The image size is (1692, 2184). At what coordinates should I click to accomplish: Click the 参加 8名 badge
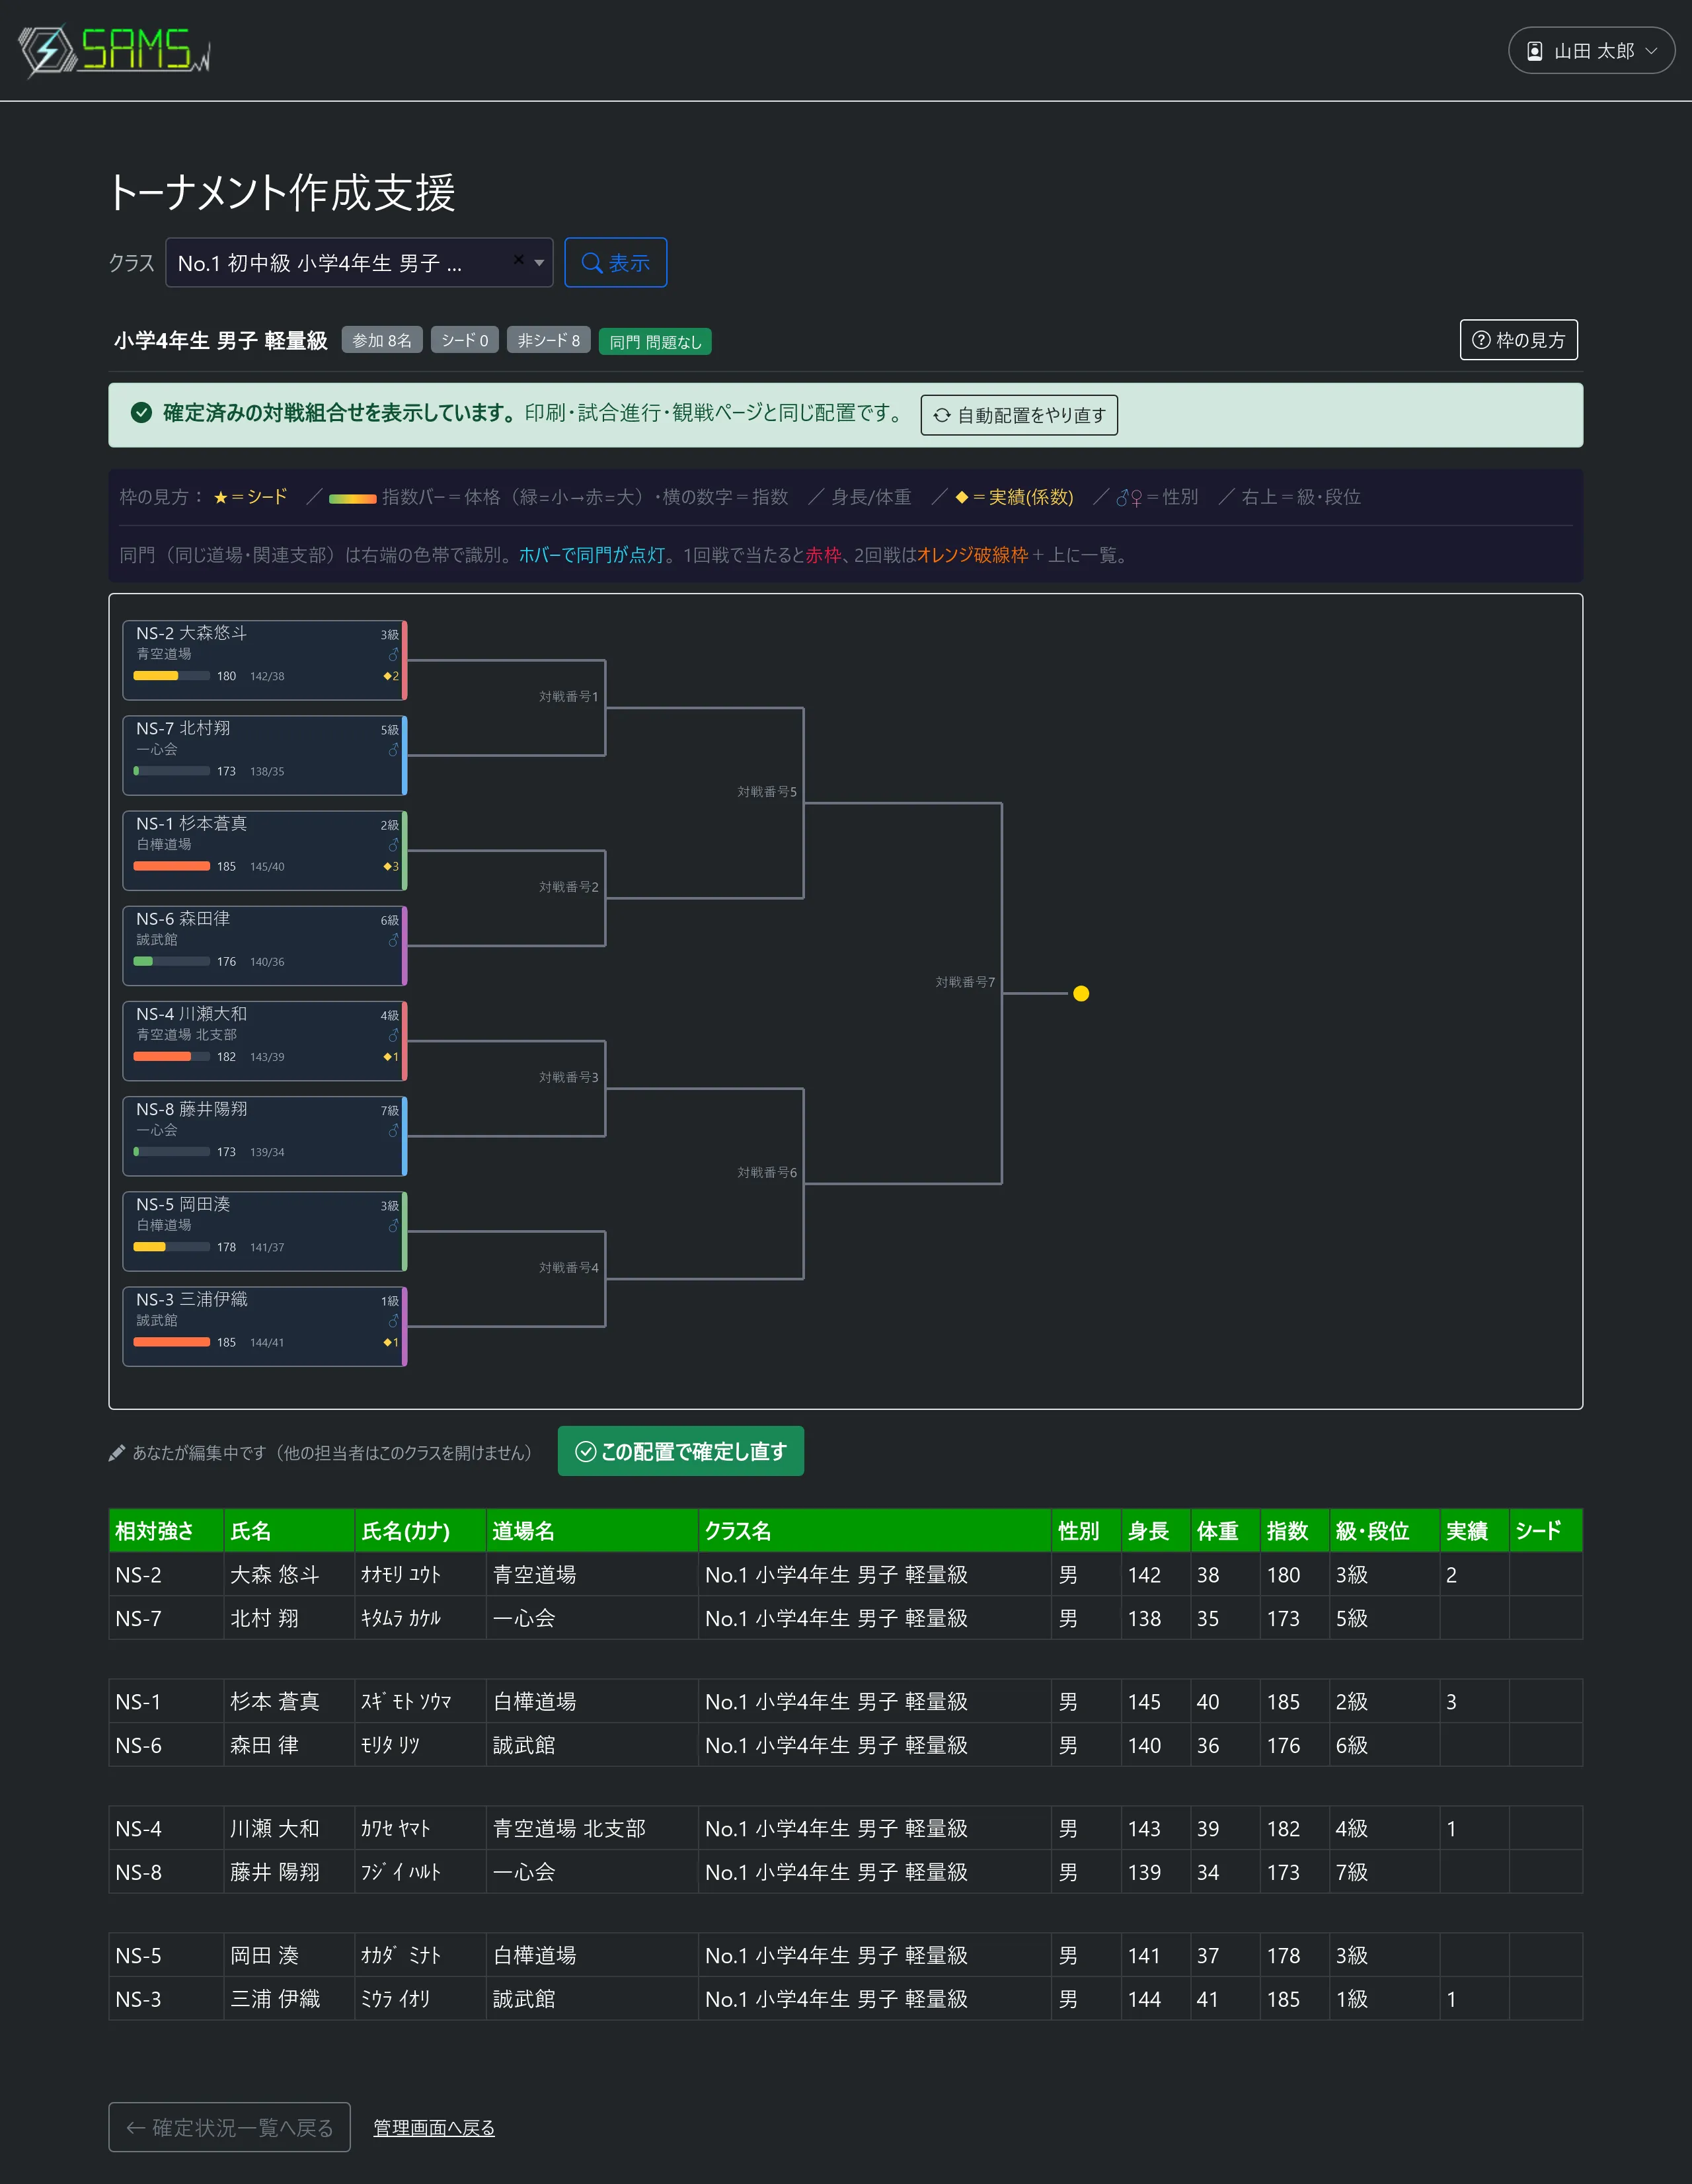pyautogui.click(x=382, y=340)
